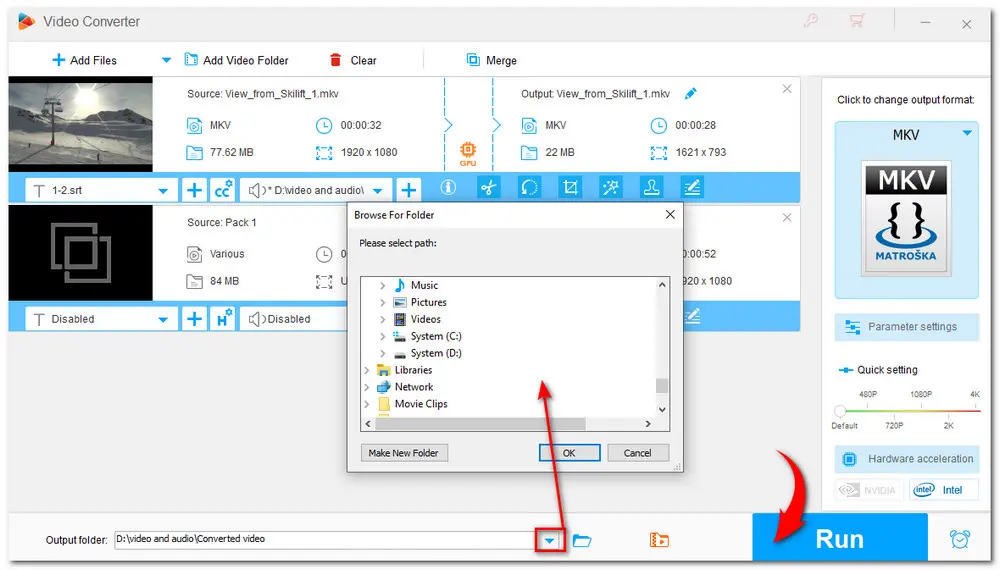Click the GPU acceleration chip icon
1000x570 pixels.
pyautogui.click(x=467, y=153)
